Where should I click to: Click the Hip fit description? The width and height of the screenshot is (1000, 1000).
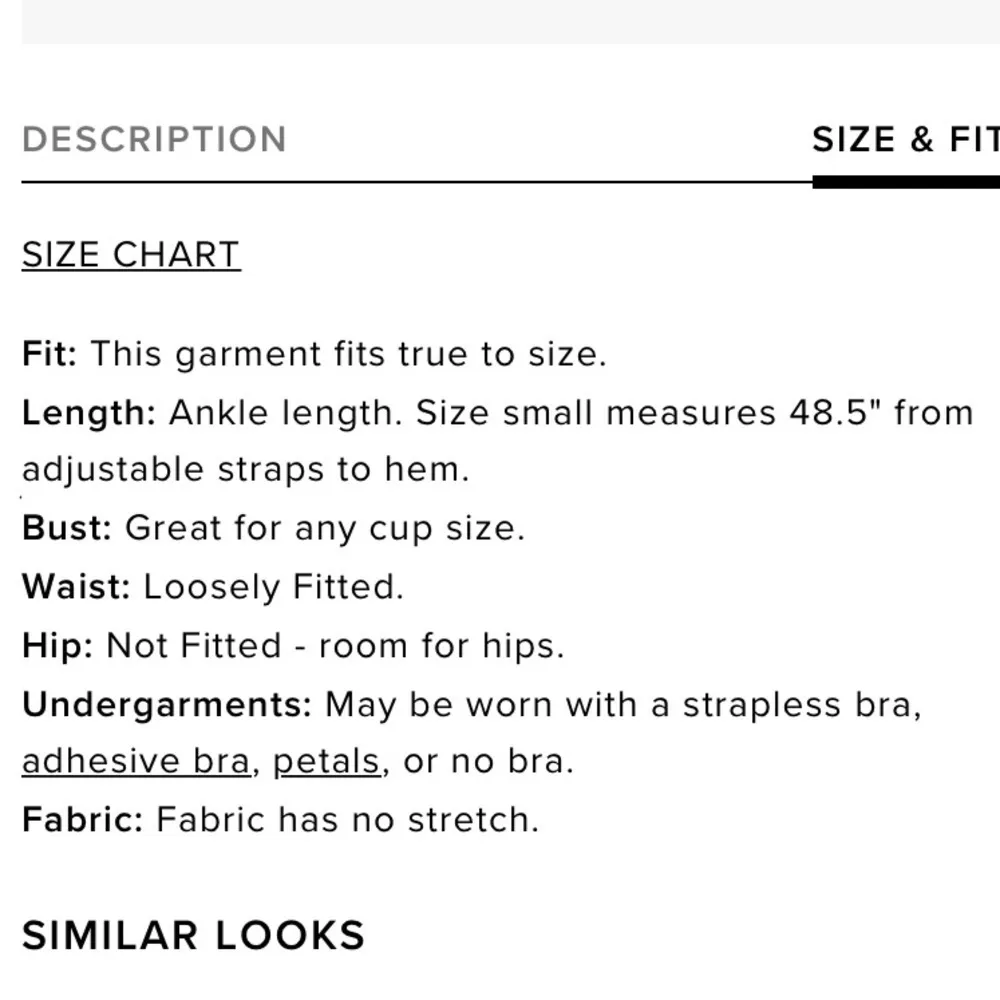pyautogui.click(x=290, y=645)
